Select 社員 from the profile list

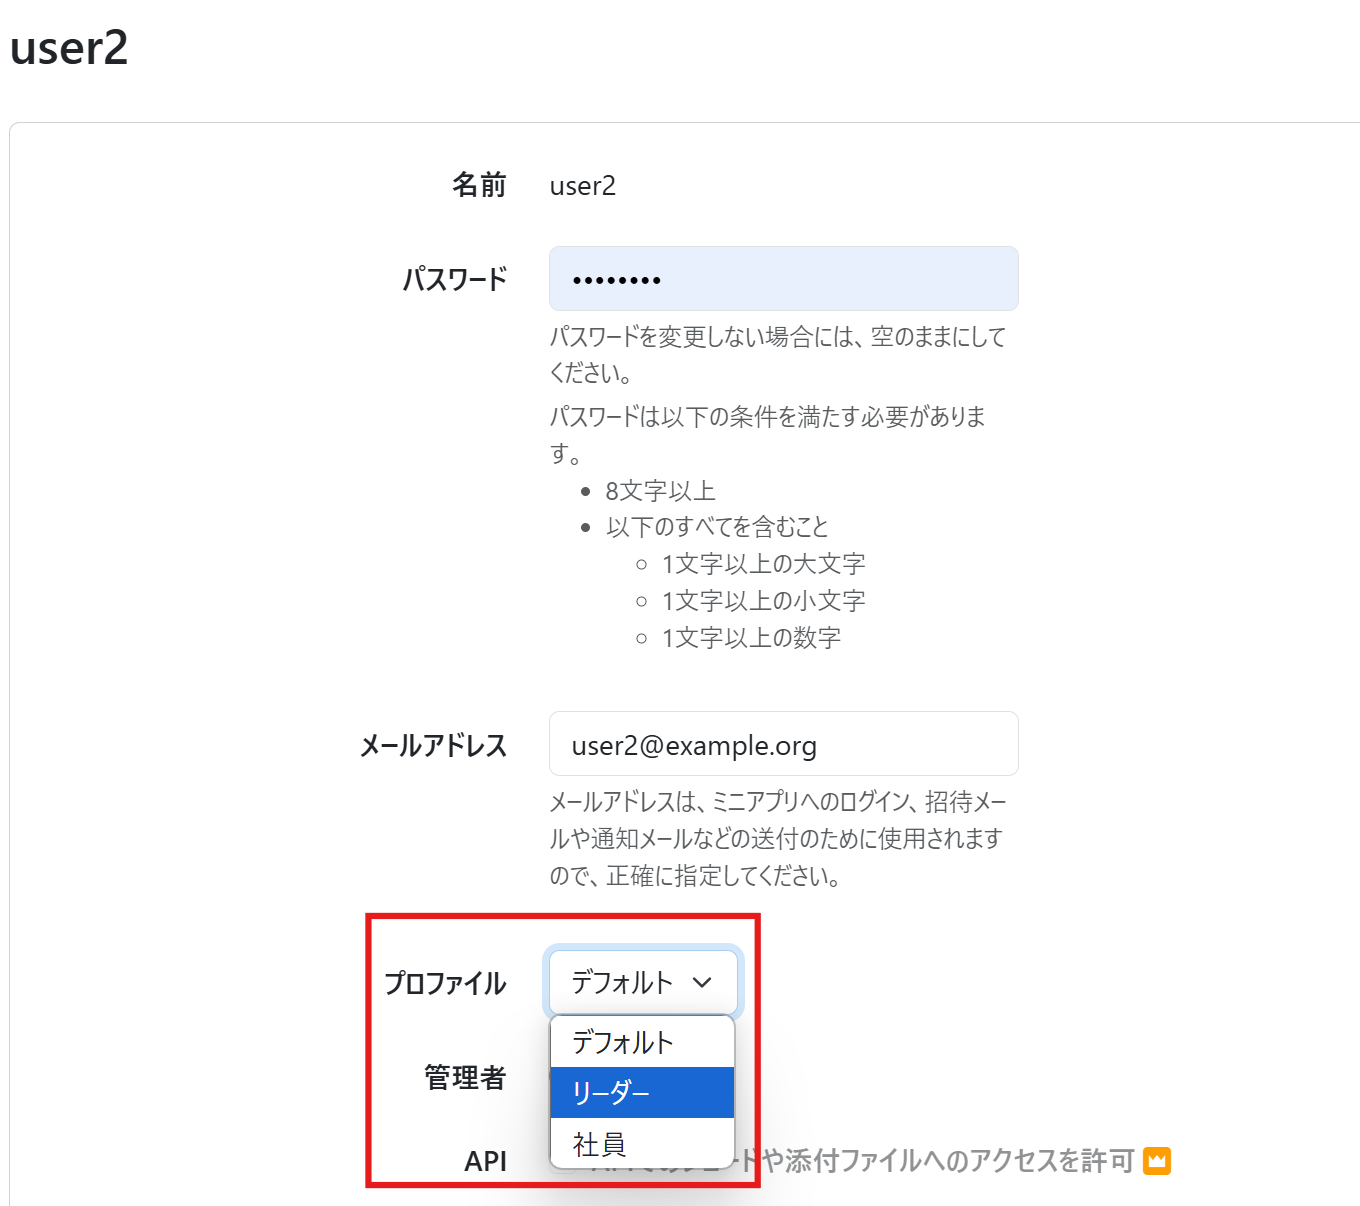(x=642, y=1142)
